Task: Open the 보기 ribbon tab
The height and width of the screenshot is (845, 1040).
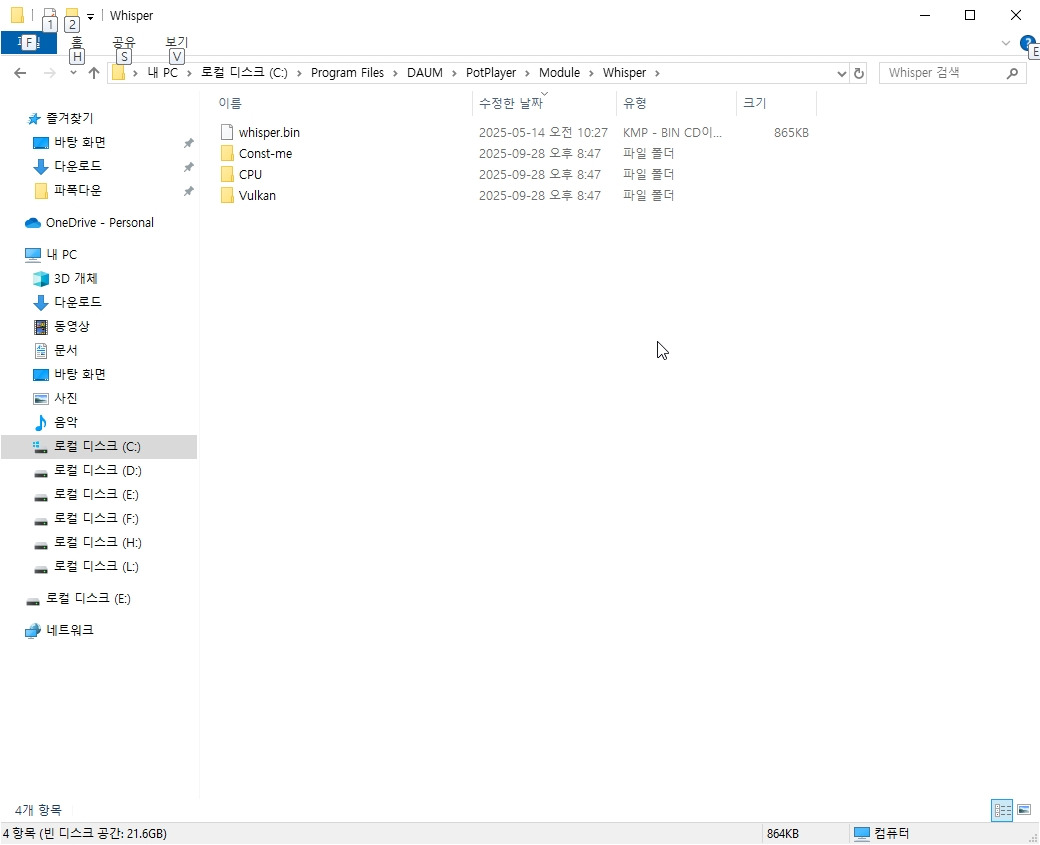Action: click(x=176, y=42)
